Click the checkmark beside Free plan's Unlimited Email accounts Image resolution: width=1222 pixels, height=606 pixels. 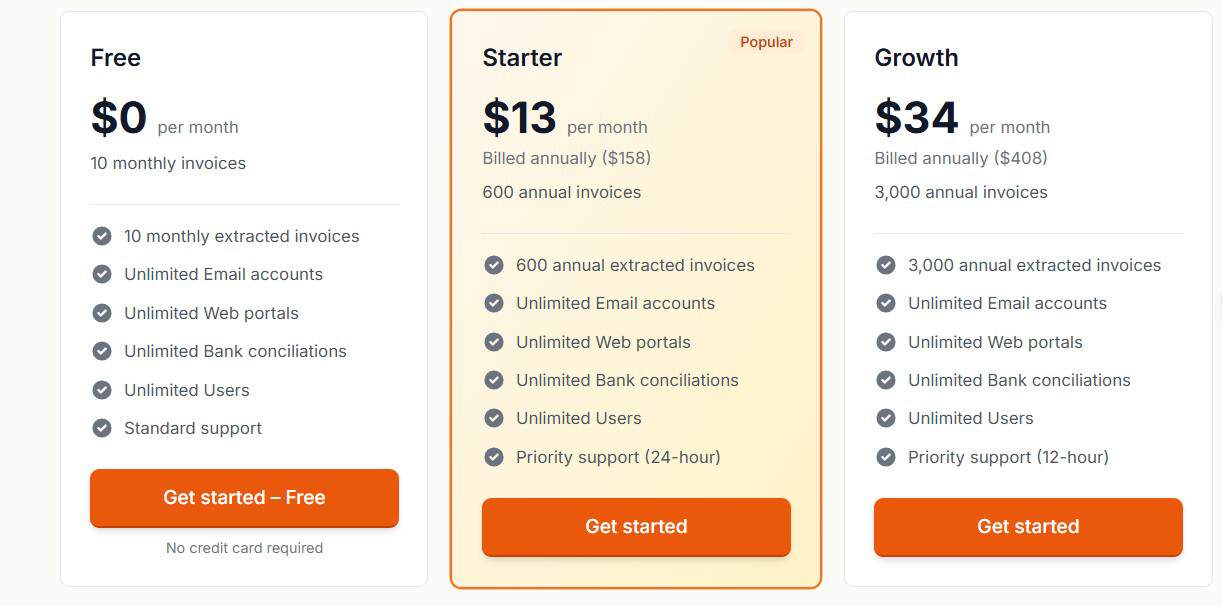pyautogui.click(x=101, y=274)
